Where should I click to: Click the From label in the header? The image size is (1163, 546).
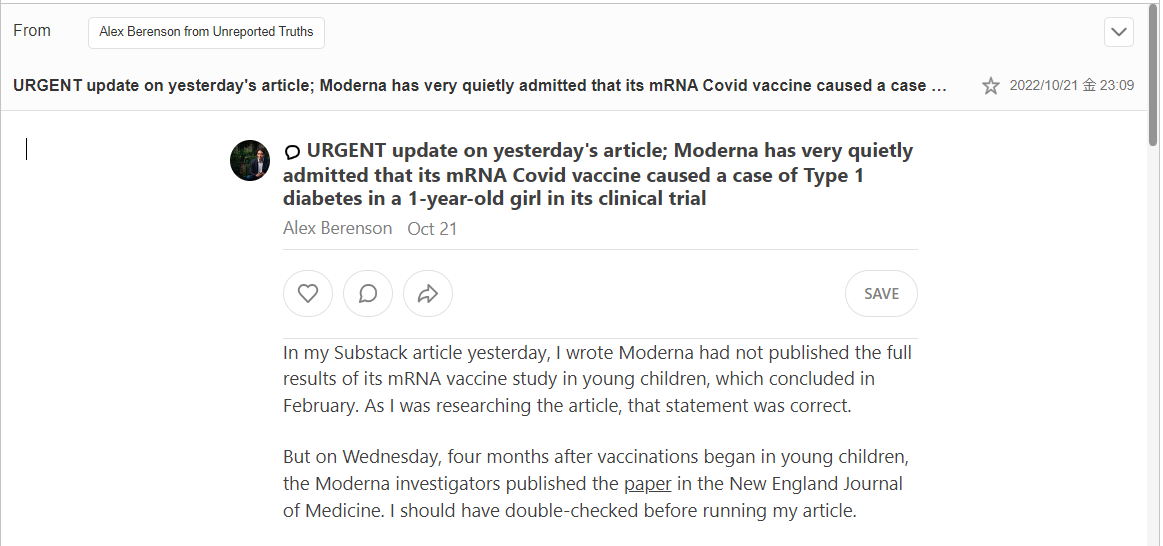[x=32, y=31]
